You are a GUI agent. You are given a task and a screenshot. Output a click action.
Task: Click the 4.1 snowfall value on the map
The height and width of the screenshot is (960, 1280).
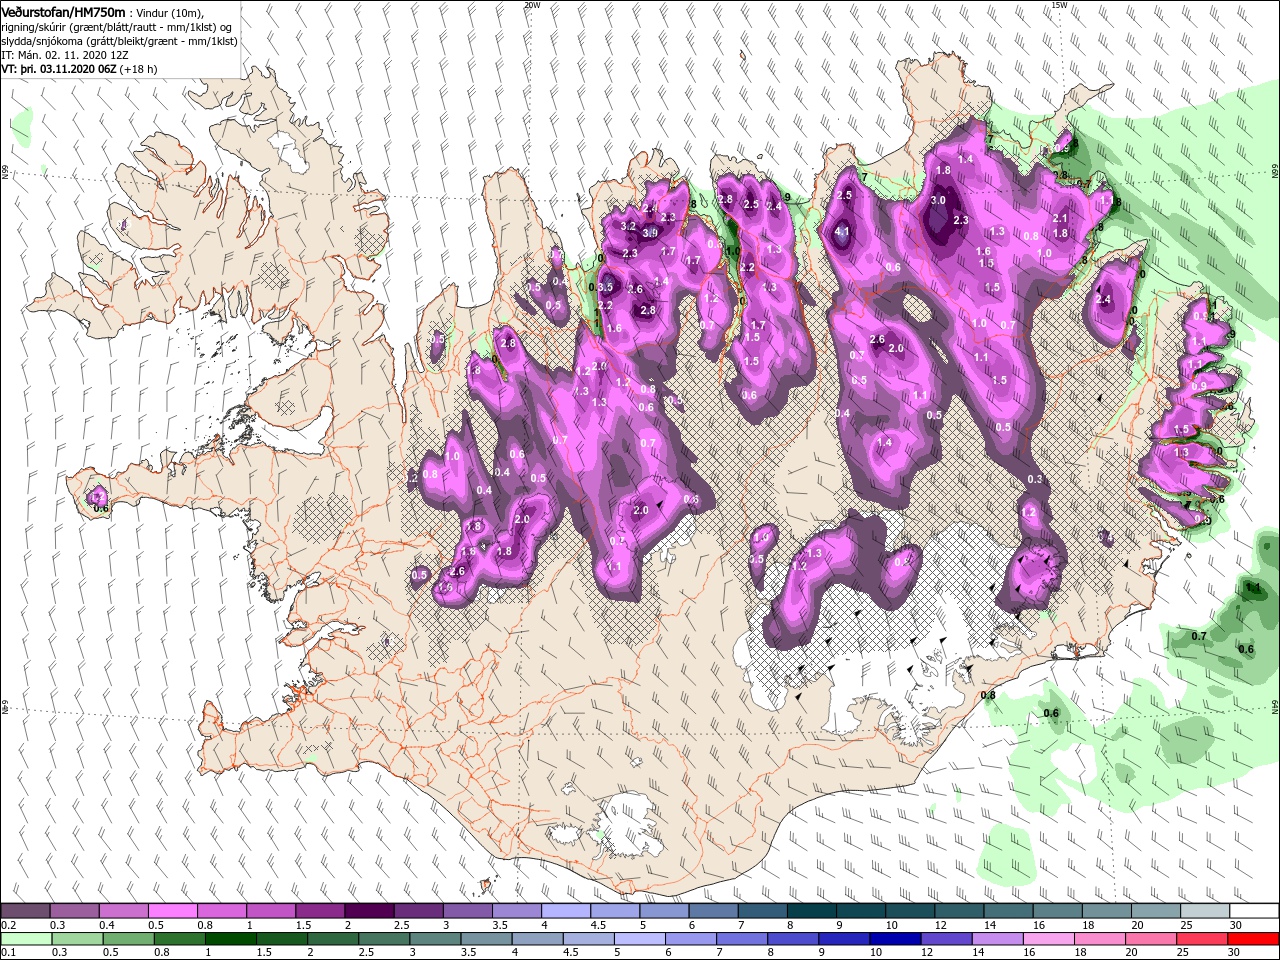point(842,232)
